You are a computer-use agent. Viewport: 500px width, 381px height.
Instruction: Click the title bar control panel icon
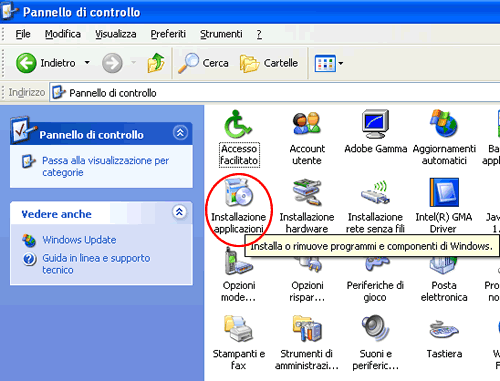click(x=9, y=12)
